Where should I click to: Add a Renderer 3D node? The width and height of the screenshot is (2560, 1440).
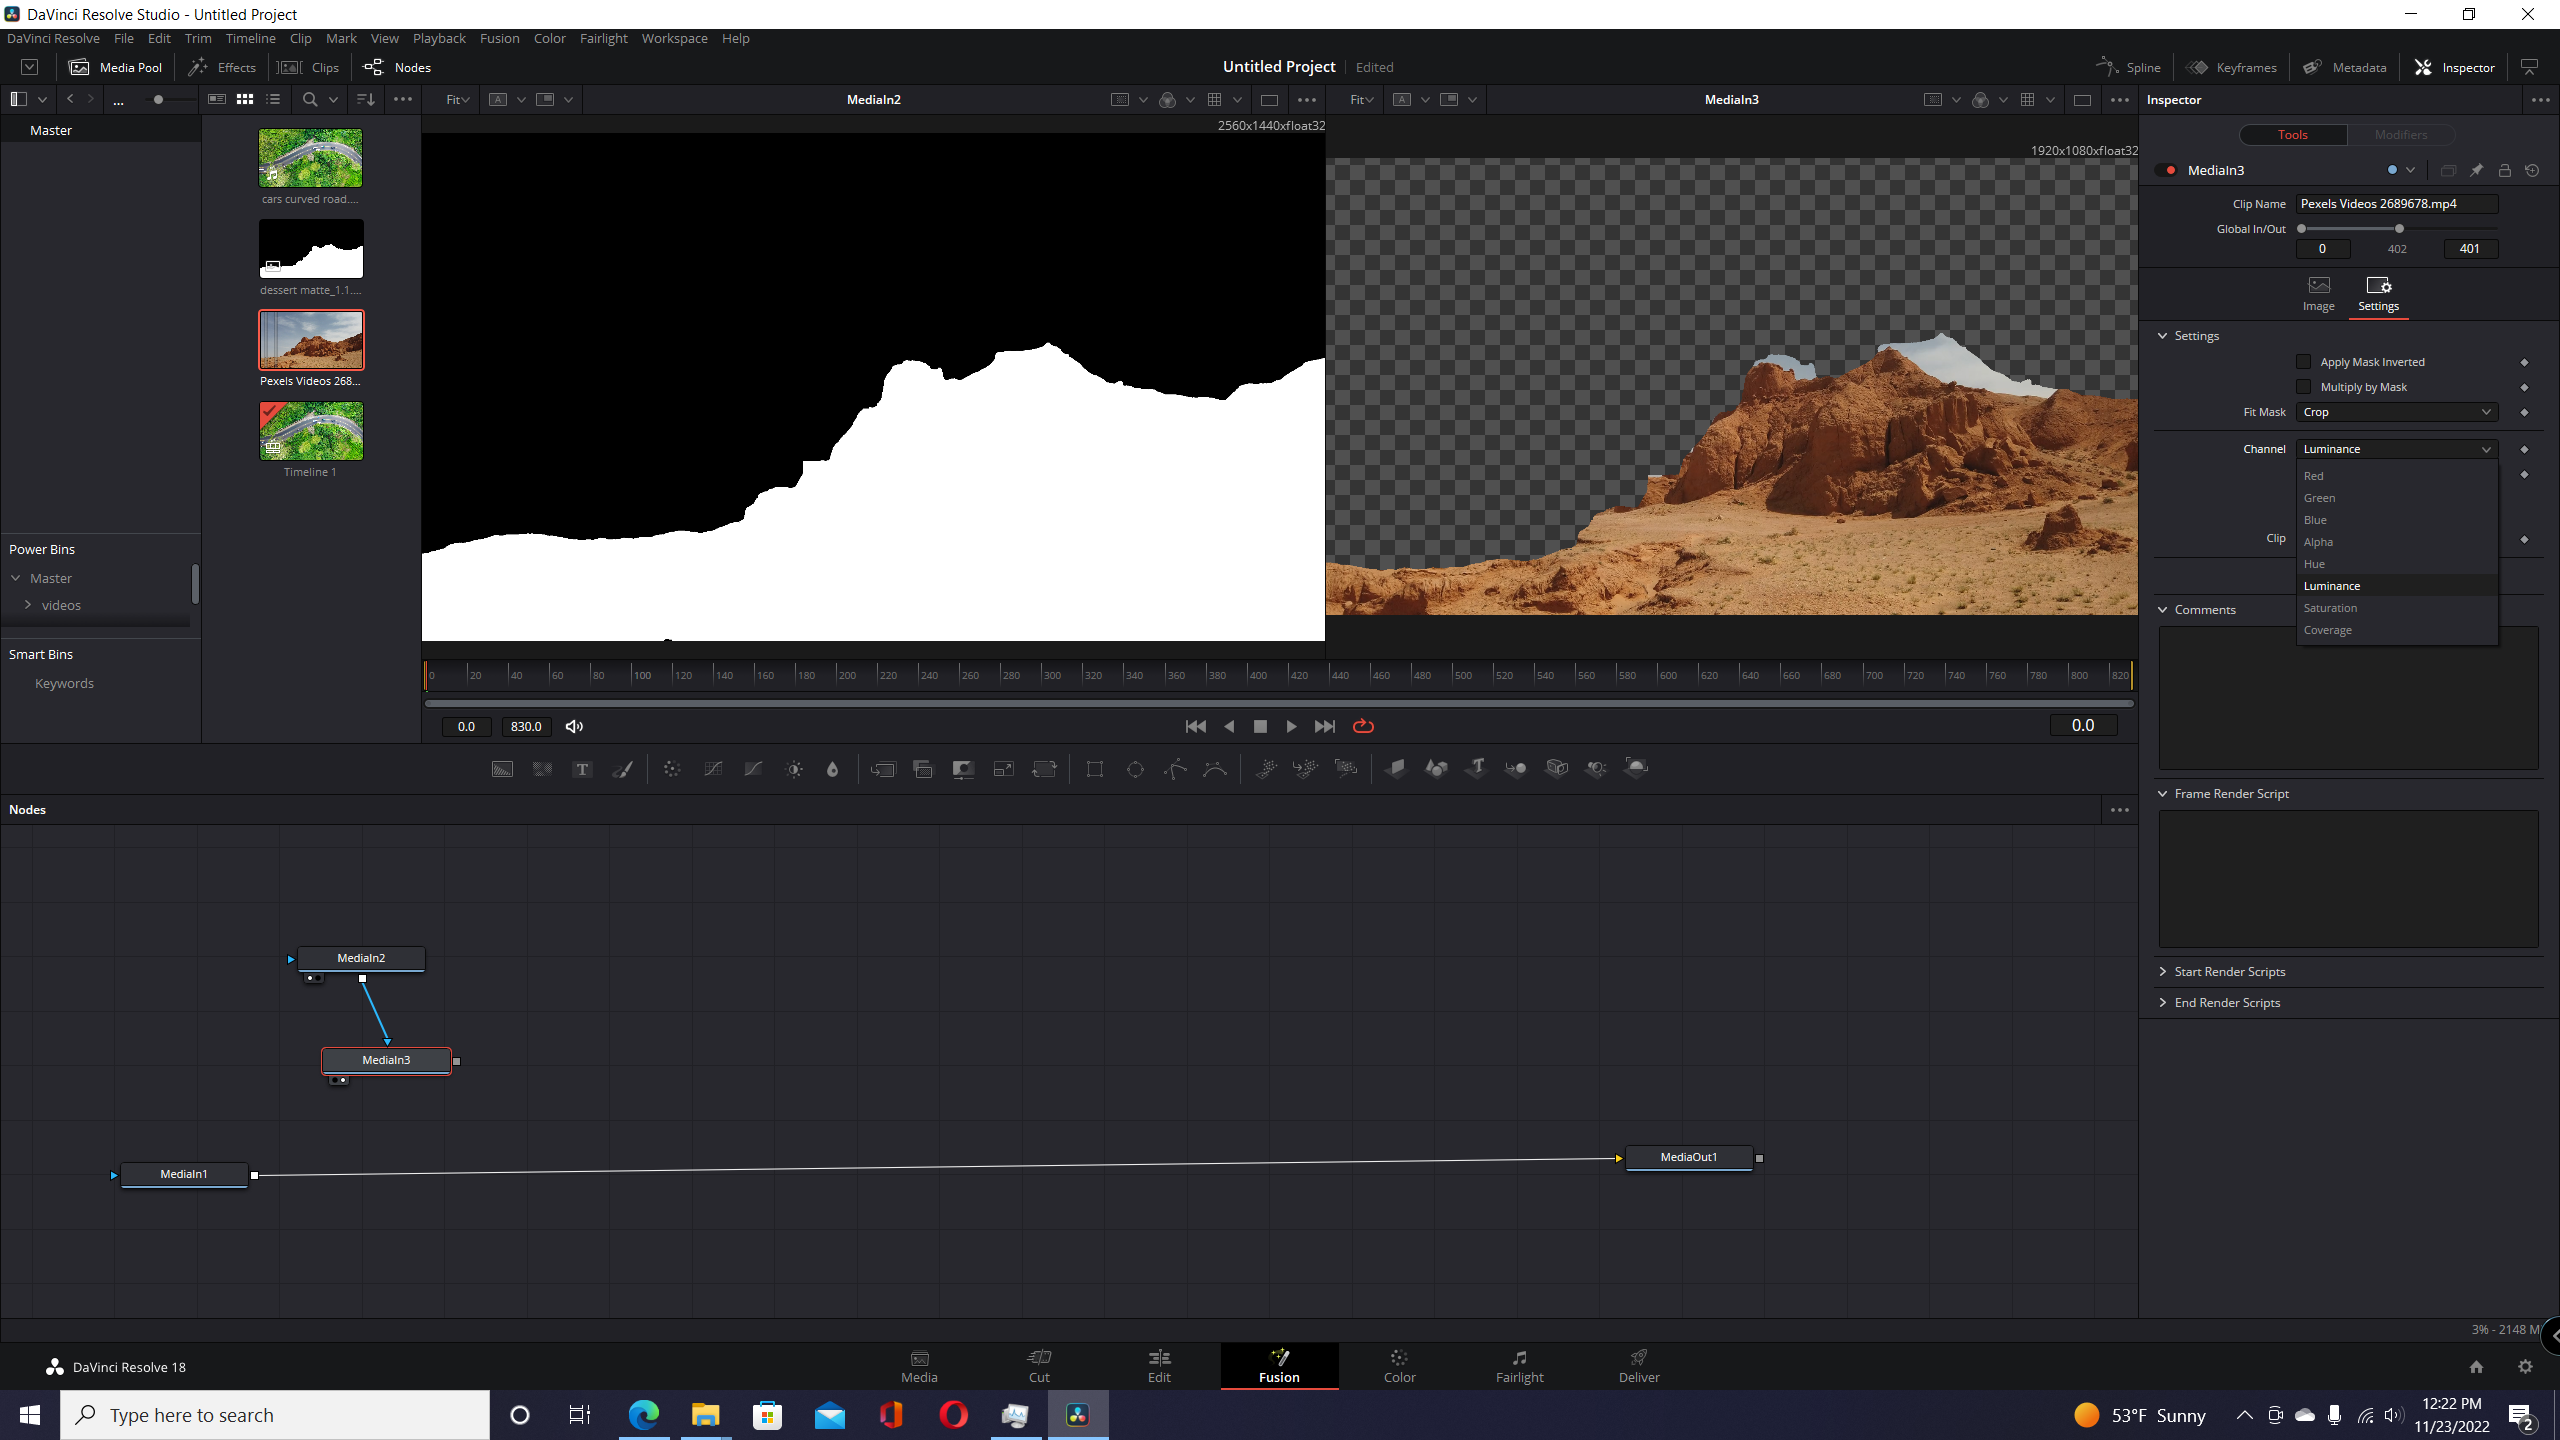(x=1636, y=769)
